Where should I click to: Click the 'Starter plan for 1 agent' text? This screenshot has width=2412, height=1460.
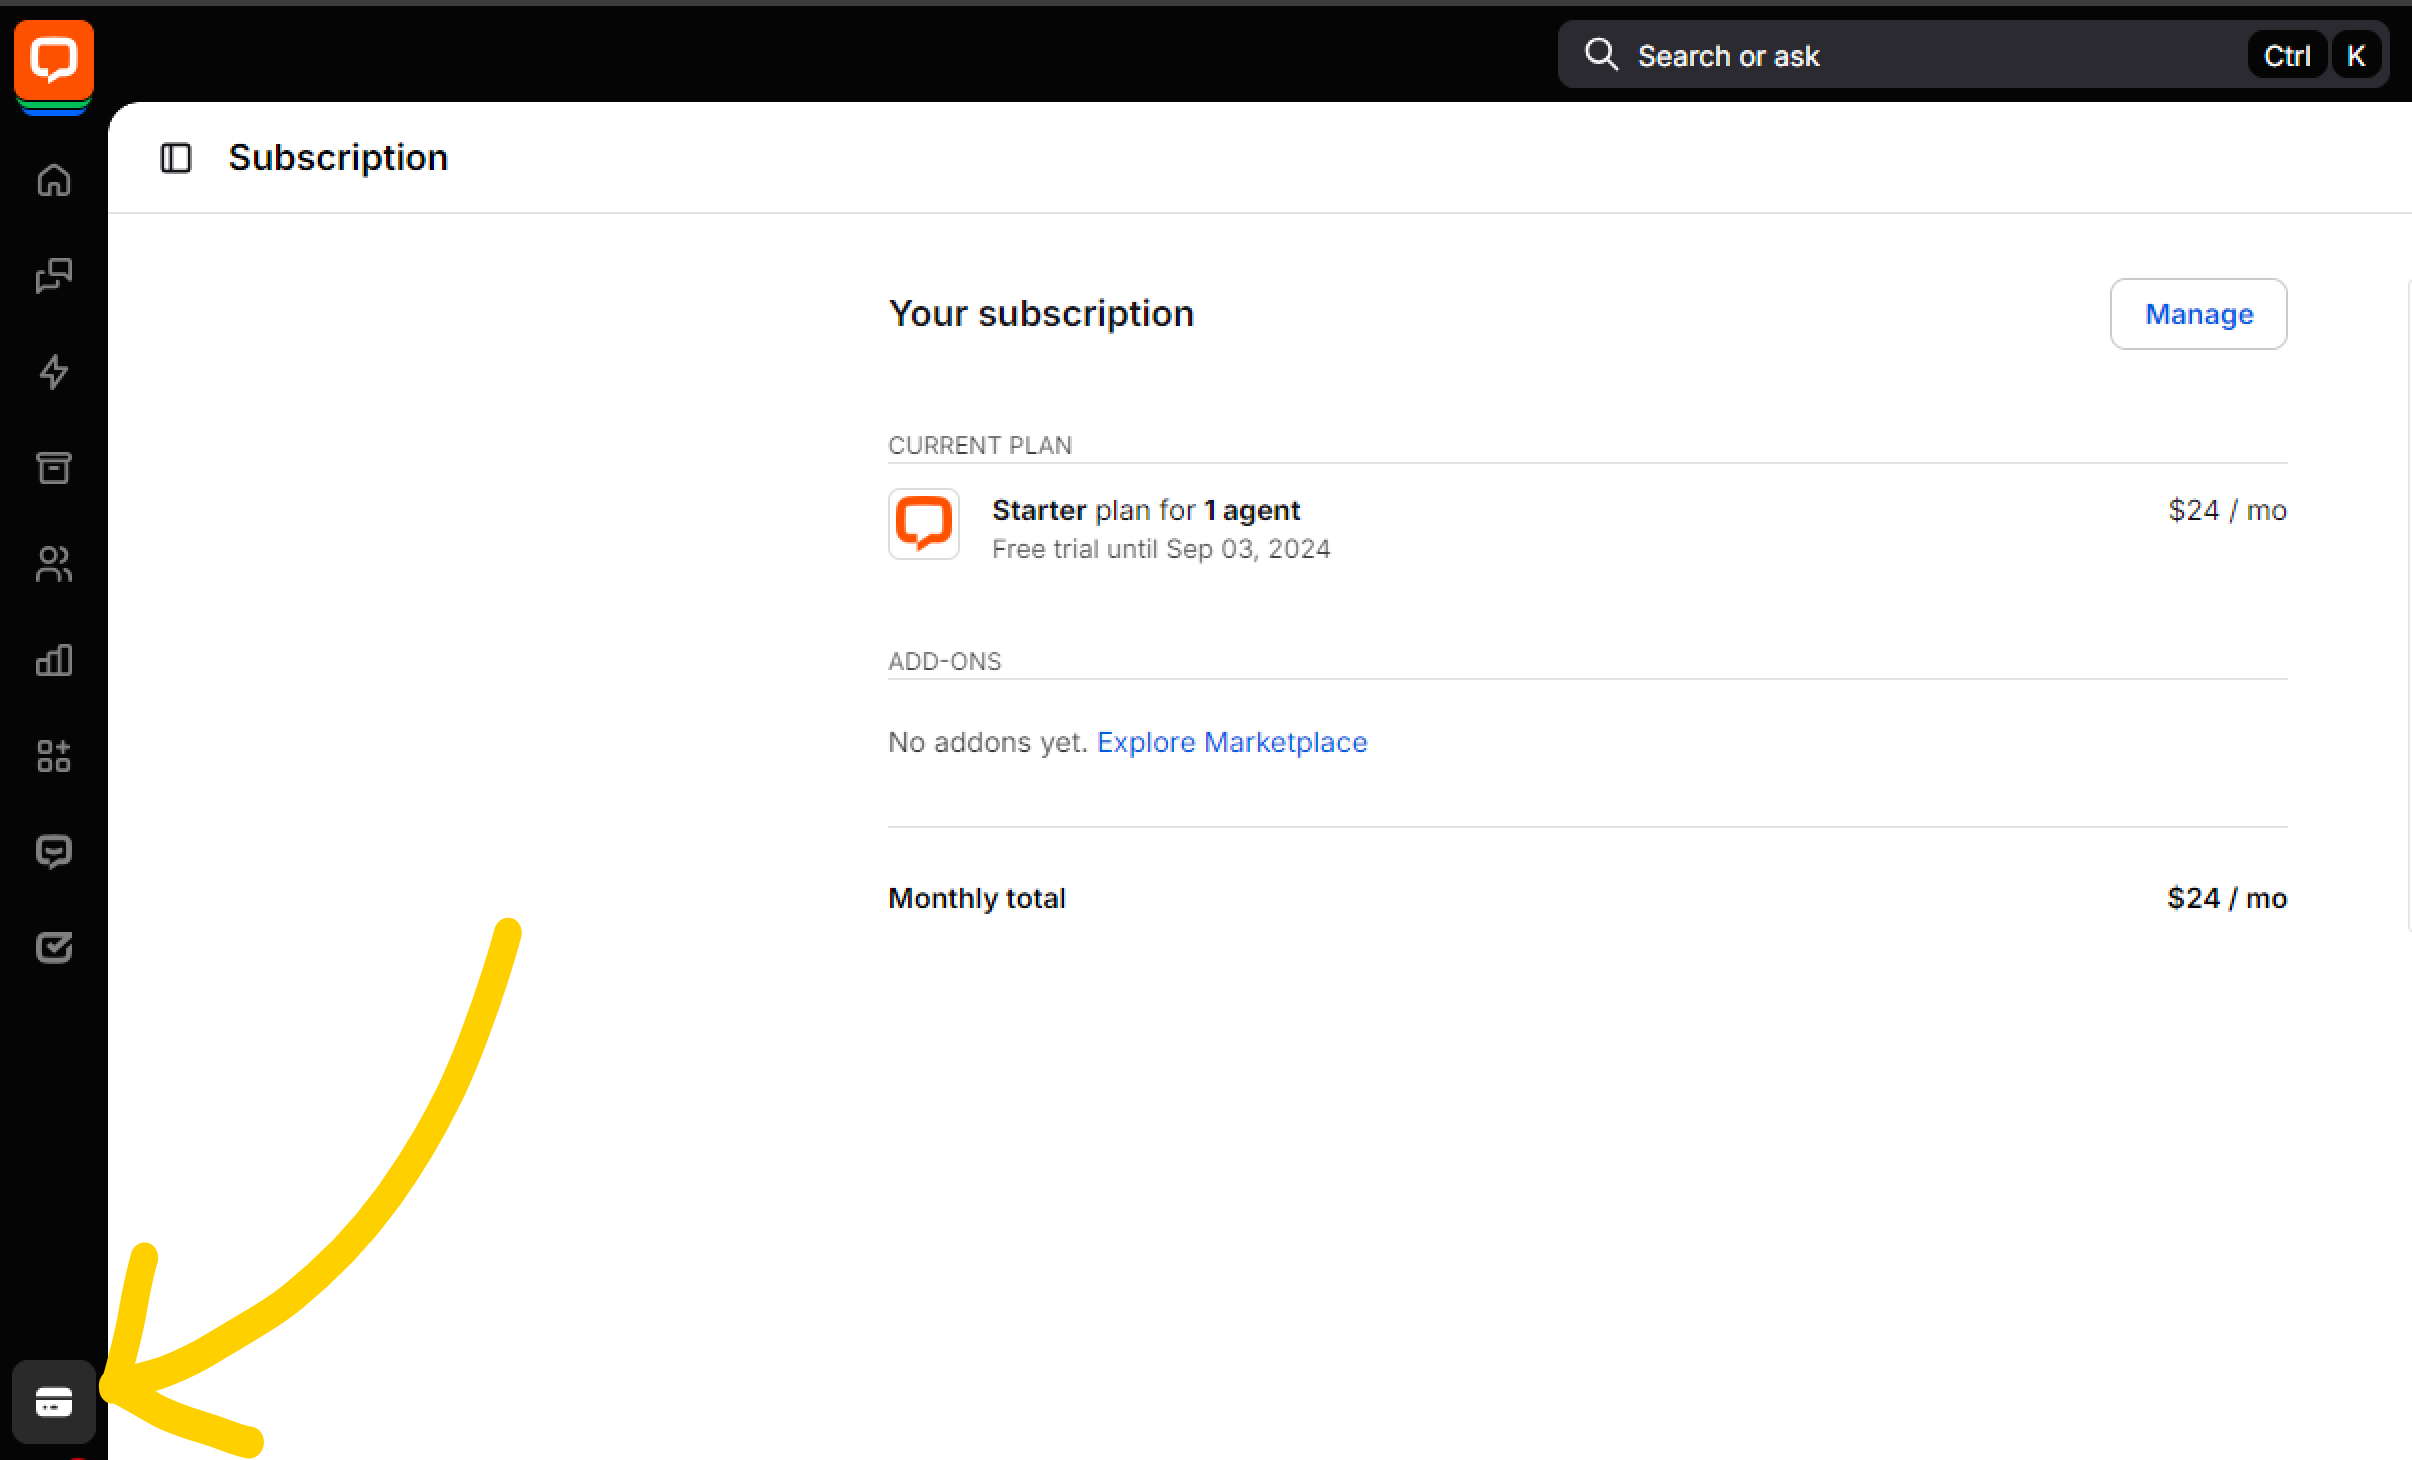coord(1145,511)
